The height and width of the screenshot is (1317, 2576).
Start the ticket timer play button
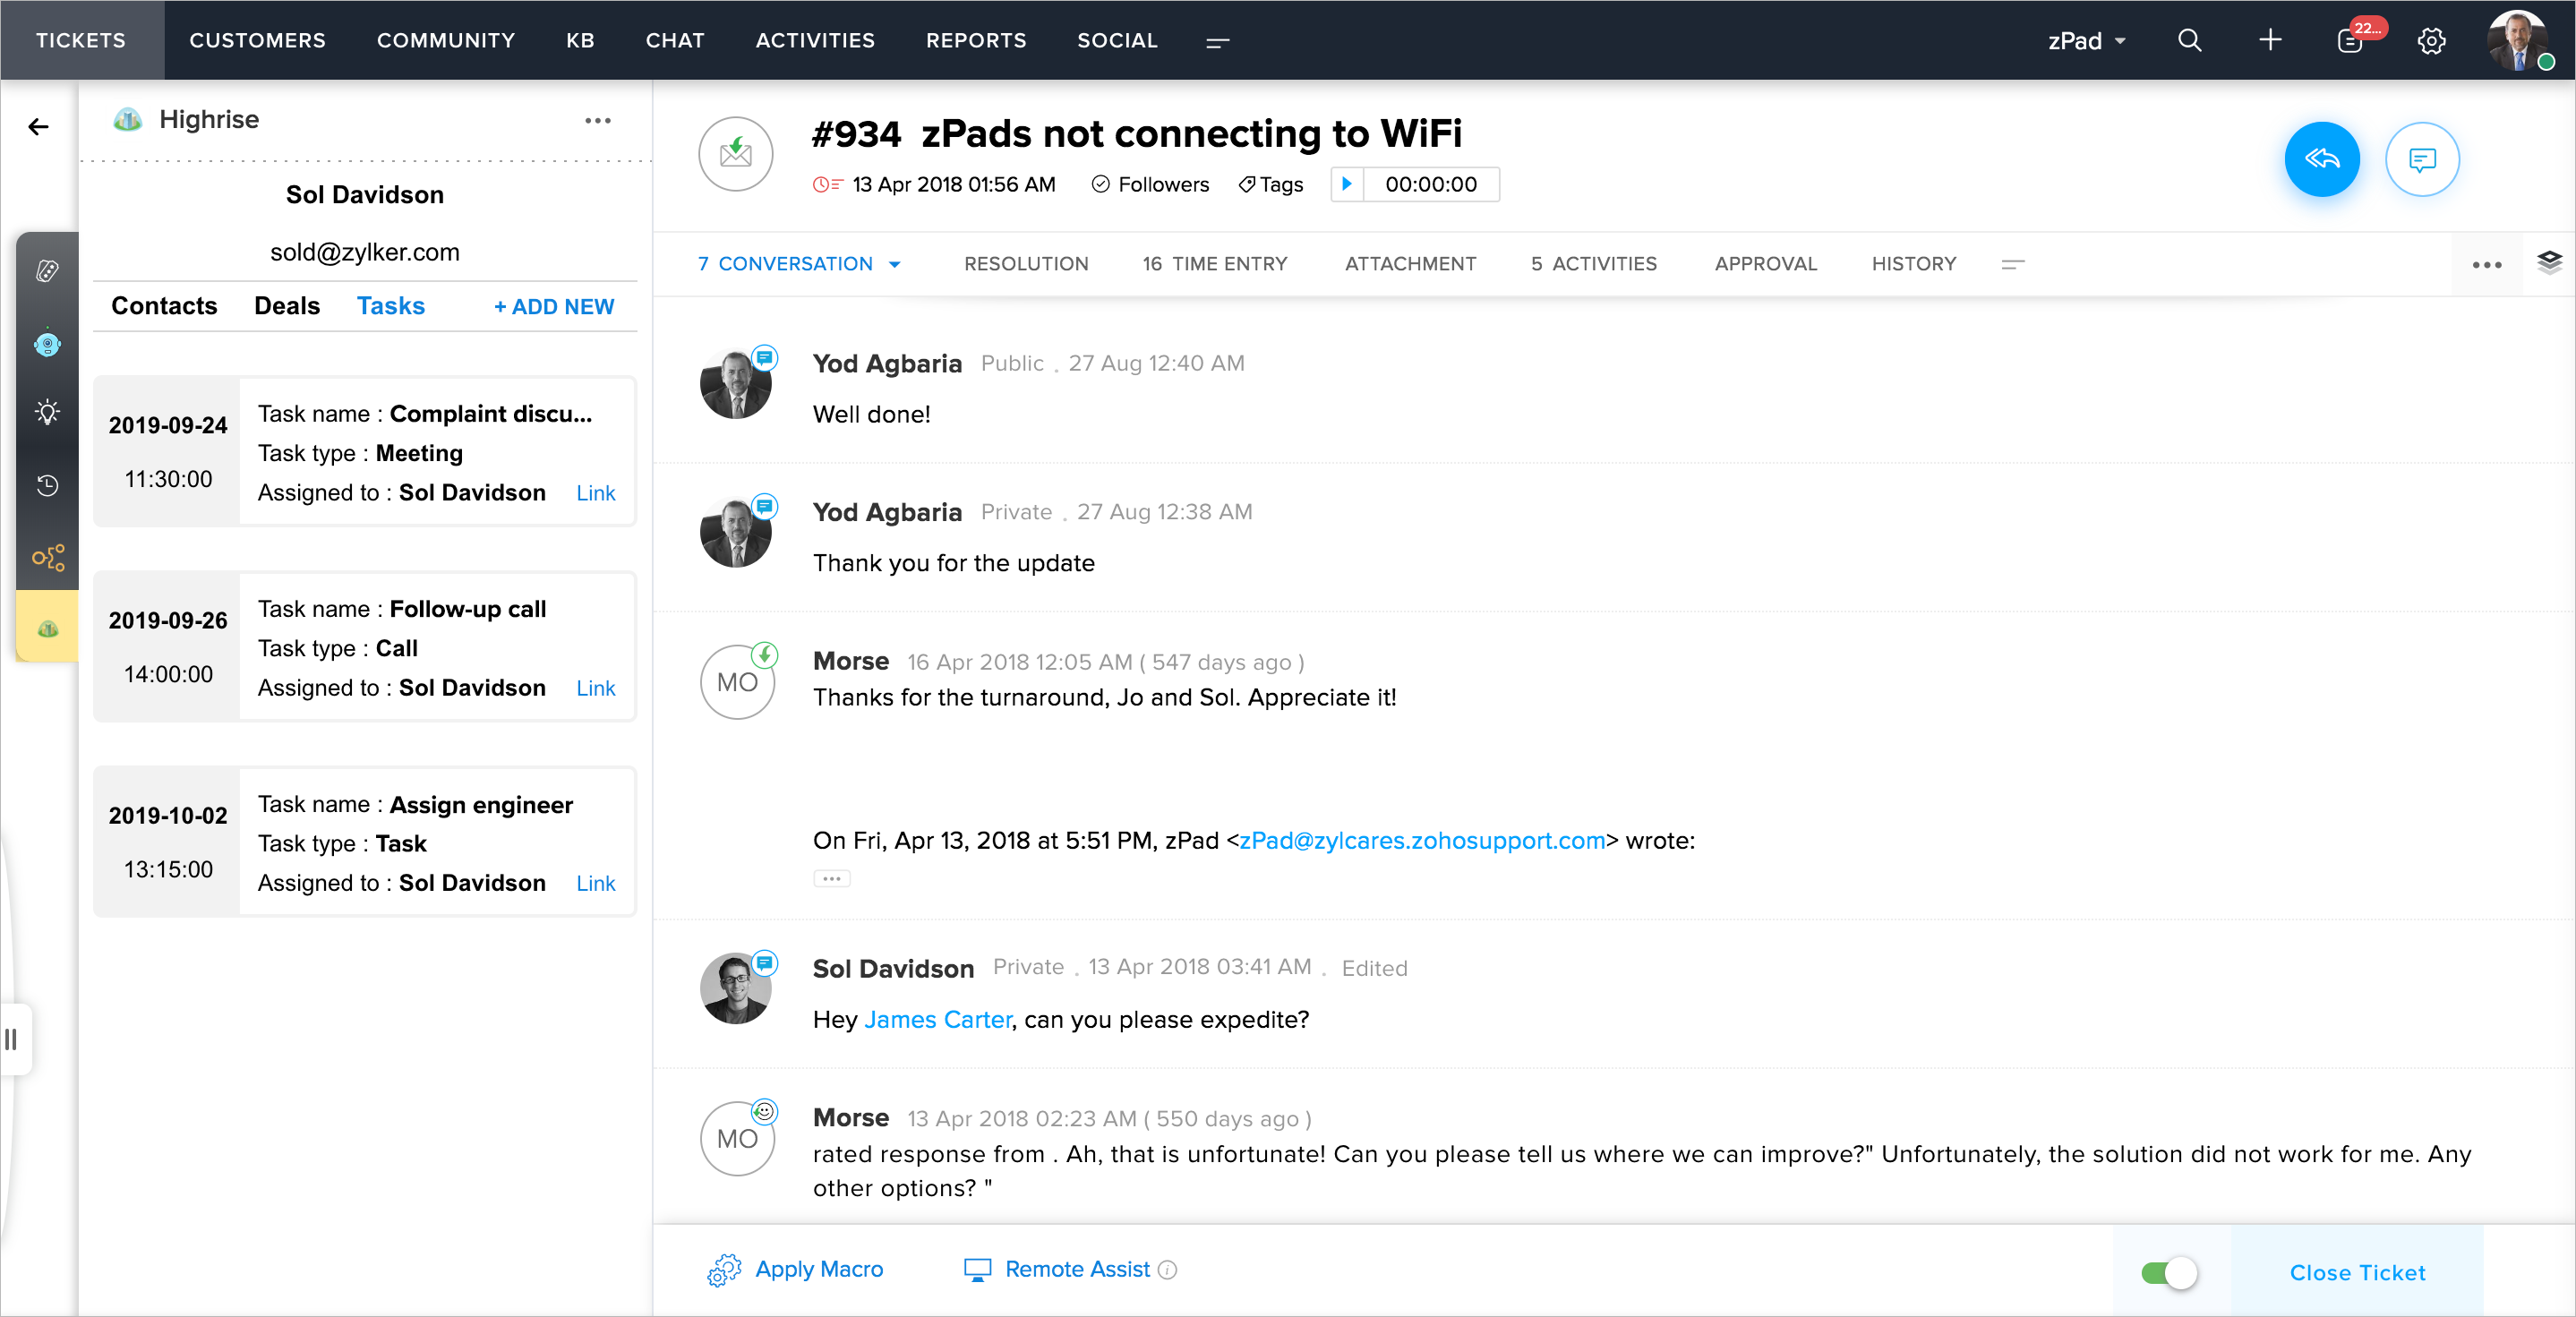[x=1347, y=184]
